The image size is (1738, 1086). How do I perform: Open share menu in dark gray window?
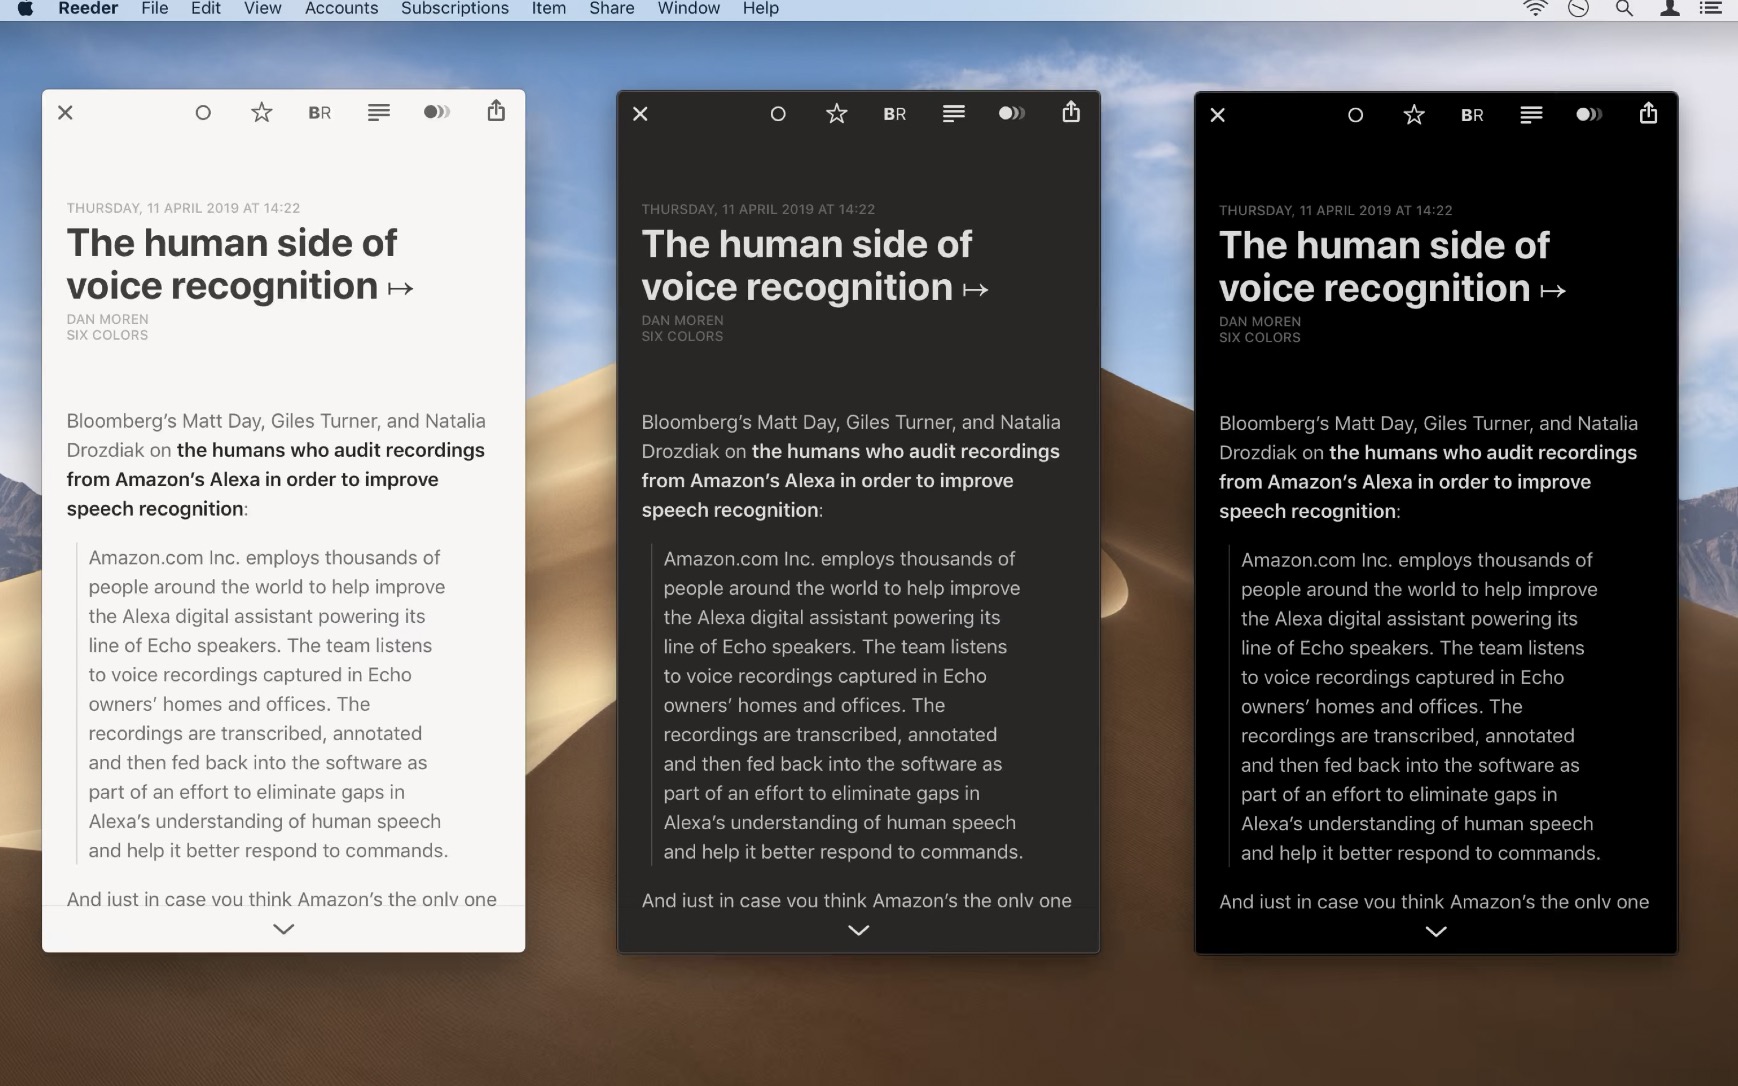click(1071, 112)
